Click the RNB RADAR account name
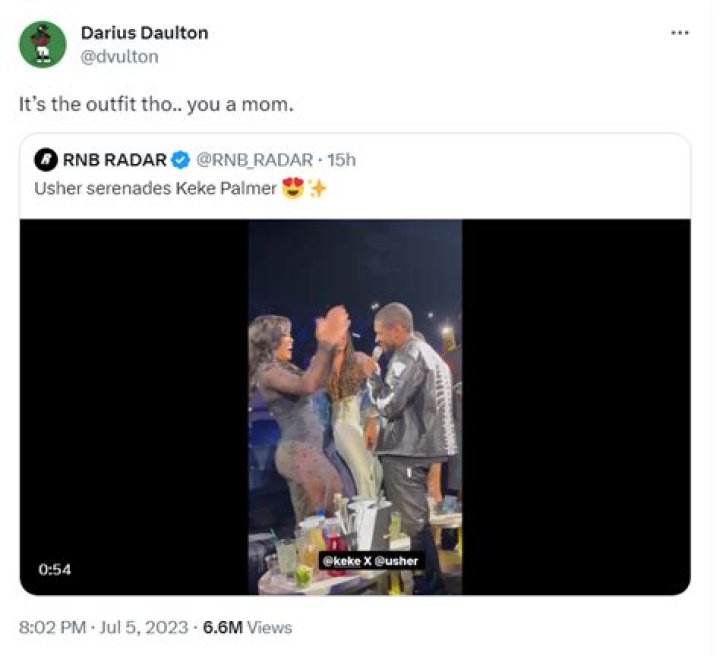The width and height of the screenshot is (720, 659). coord(115,160)
